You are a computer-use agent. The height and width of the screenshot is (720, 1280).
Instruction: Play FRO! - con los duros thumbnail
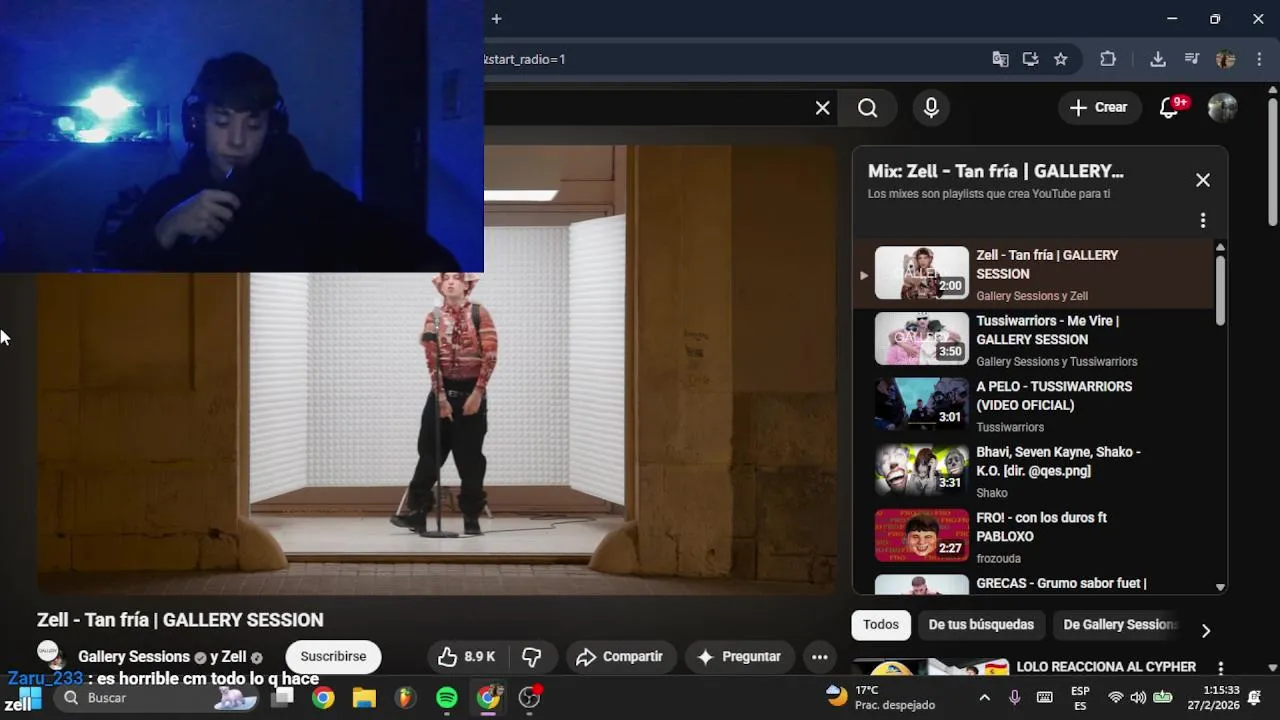coord(922,536)
